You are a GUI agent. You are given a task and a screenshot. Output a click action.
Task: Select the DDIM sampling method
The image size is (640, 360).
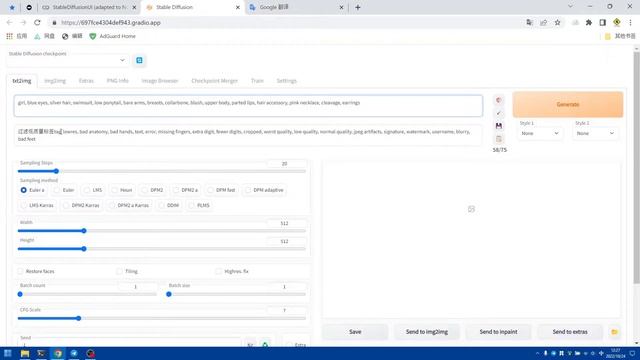click(x=169, y=205)
